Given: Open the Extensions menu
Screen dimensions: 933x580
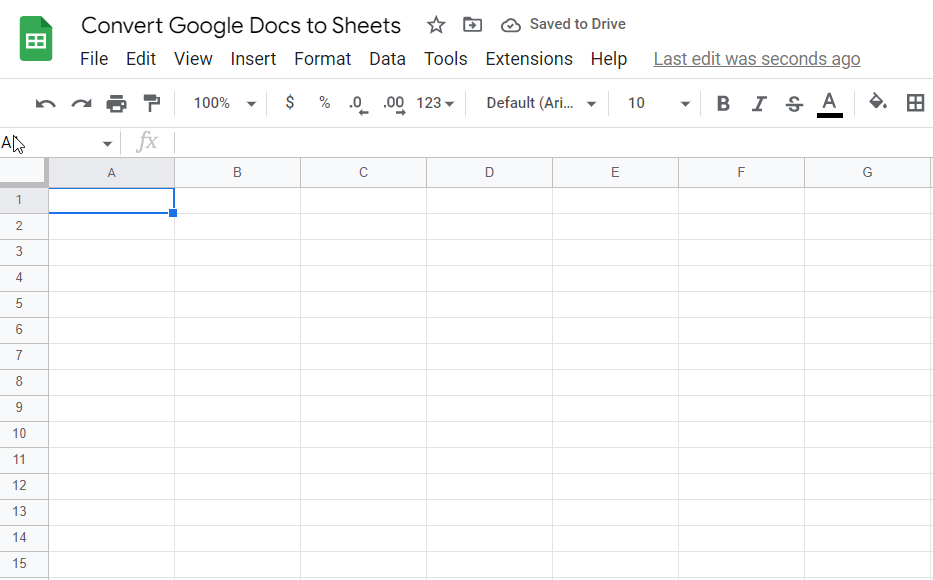Looking at the screenshot, I should click(x=529, y=59).
